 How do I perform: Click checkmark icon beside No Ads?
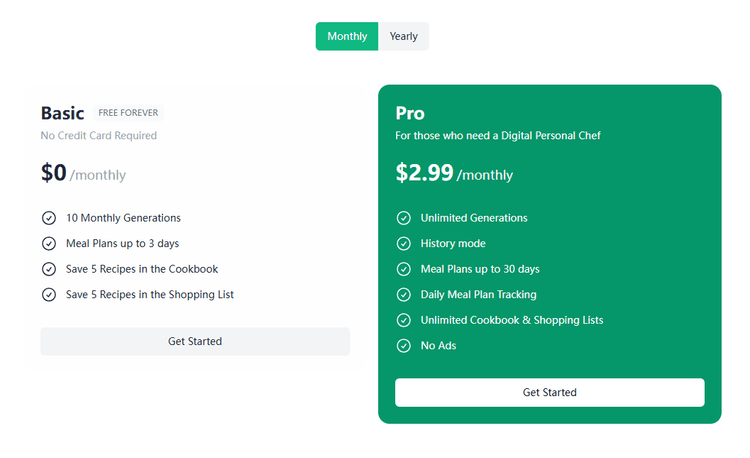pos(404,346)
